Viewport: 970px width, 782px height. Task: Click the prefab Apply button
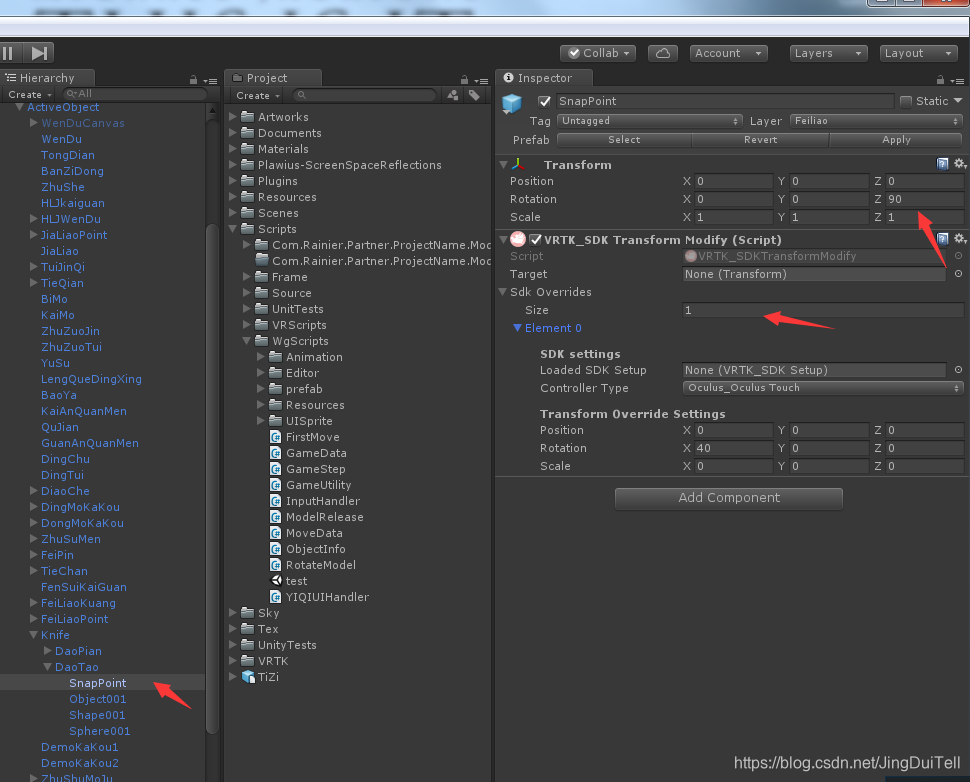click(x=896, y=140)
